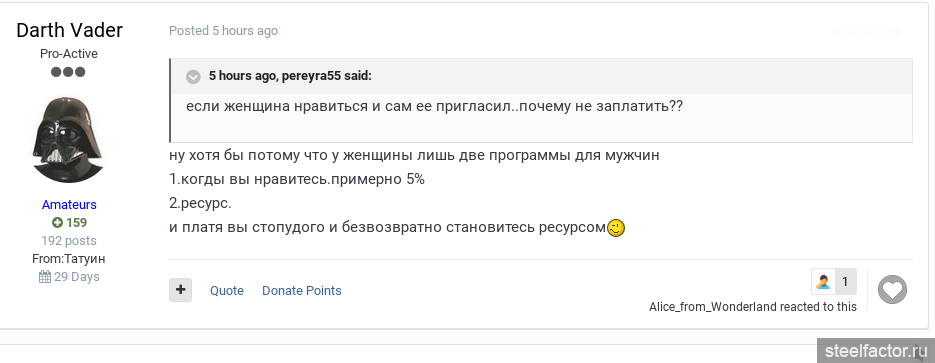Click the Report post link
Screen dimensions: 935x363
click(867, 32)
